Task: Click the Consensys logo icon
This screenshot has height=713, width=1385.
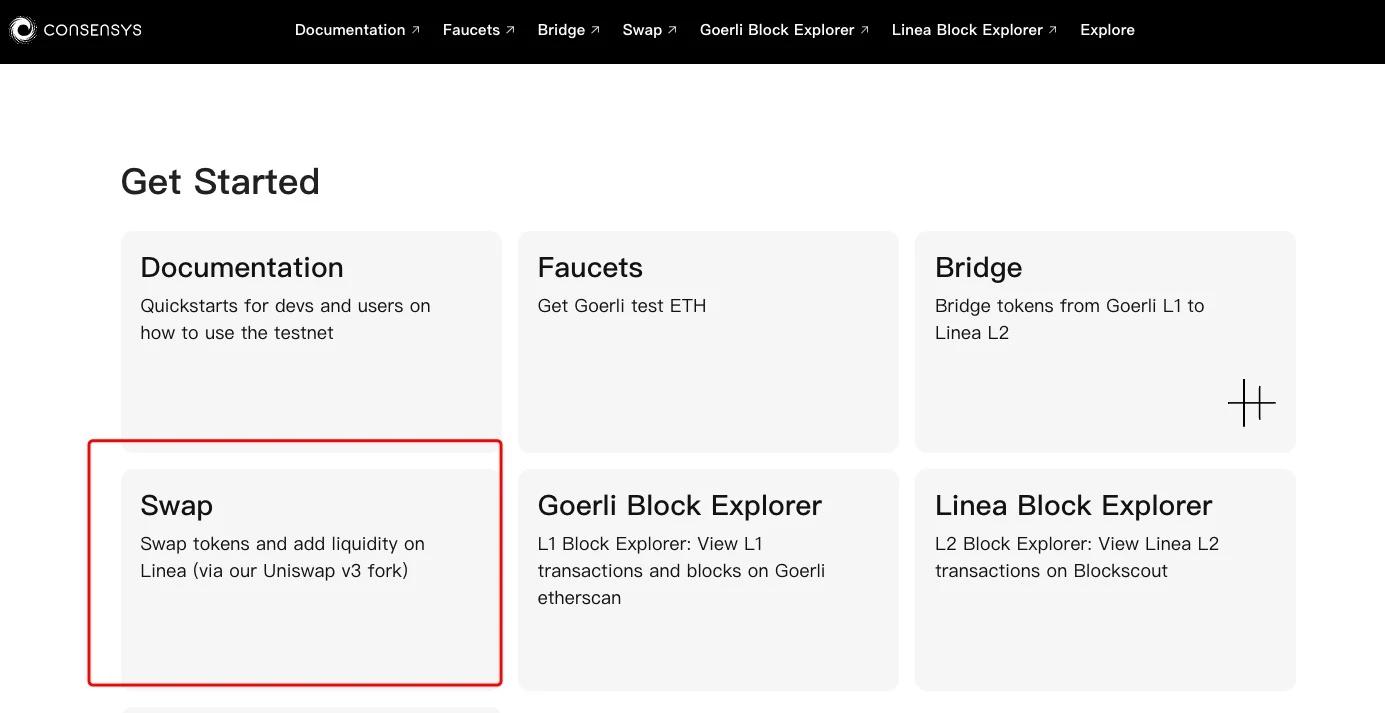Action: coord(21,29)
